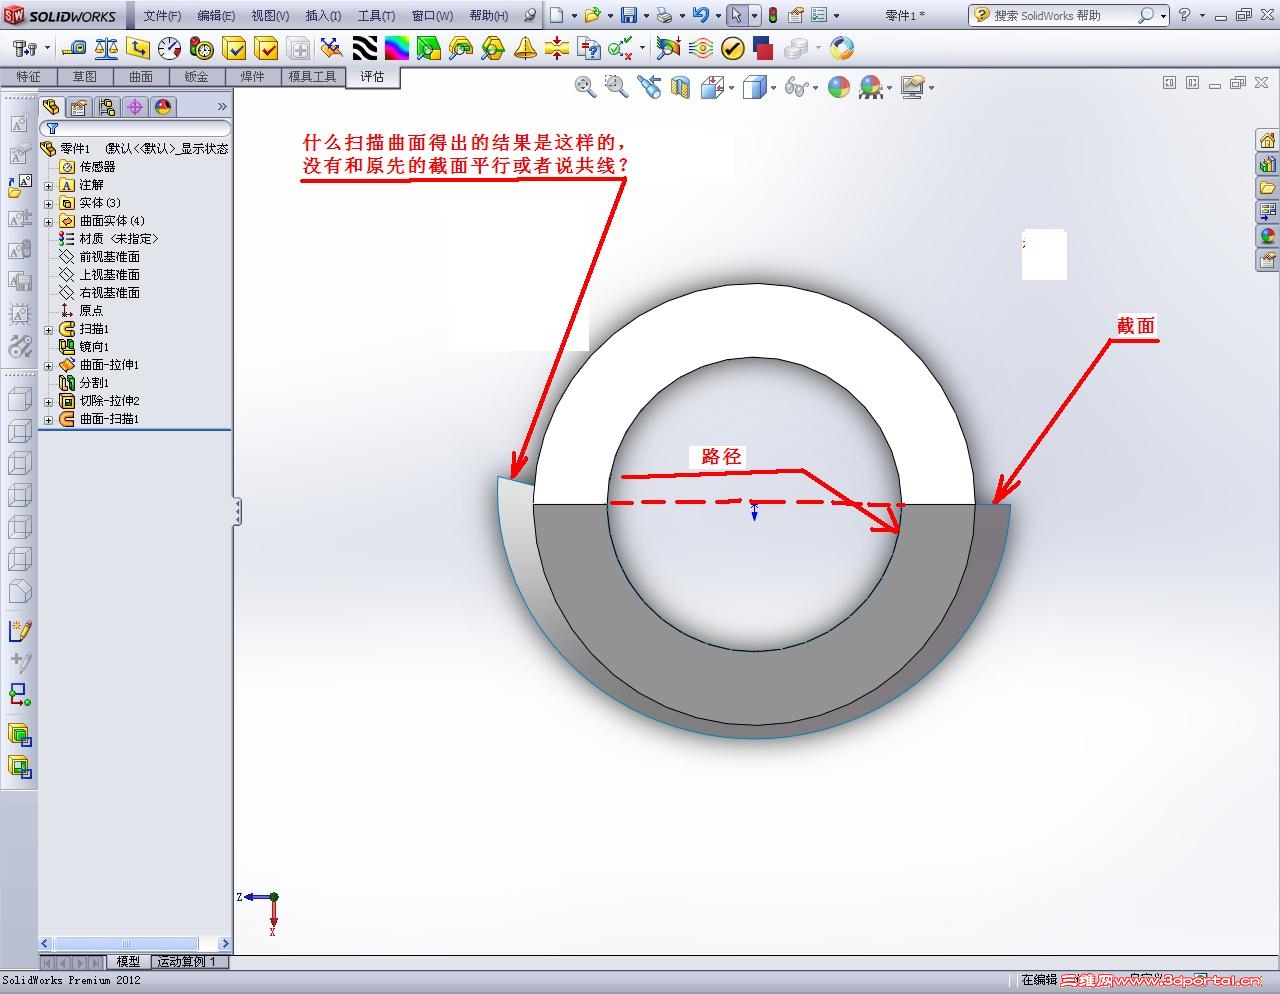Switch to the 特征 command tab

[x=28, y=77]
